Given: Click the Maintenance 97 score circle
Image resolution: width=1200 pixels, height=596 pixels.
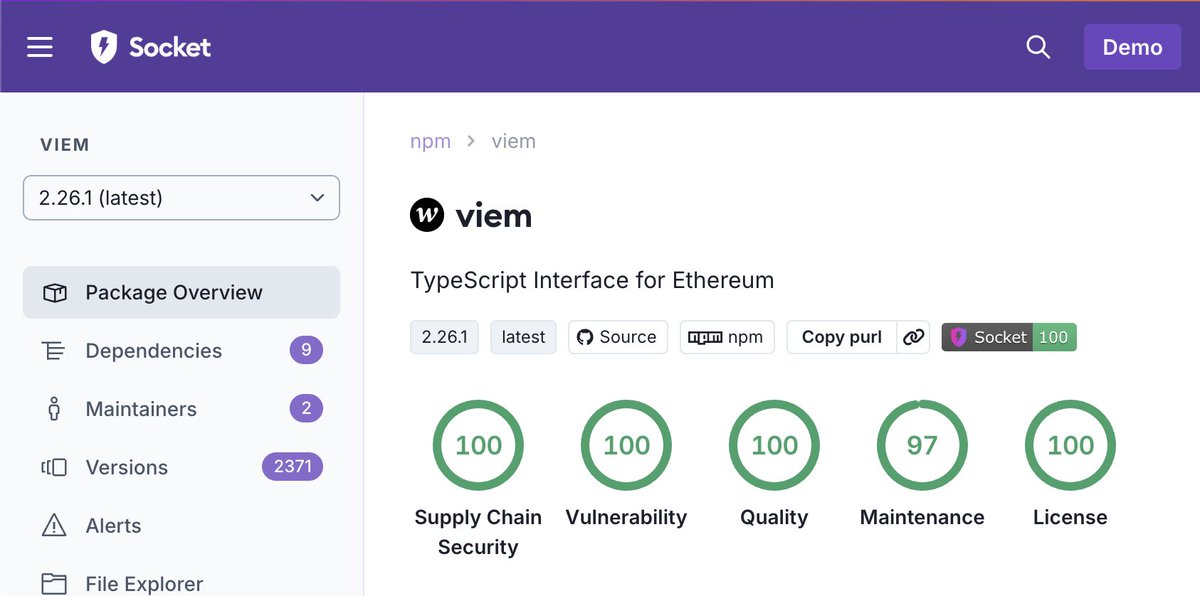Looking at the screenshot, I should 922,445.
